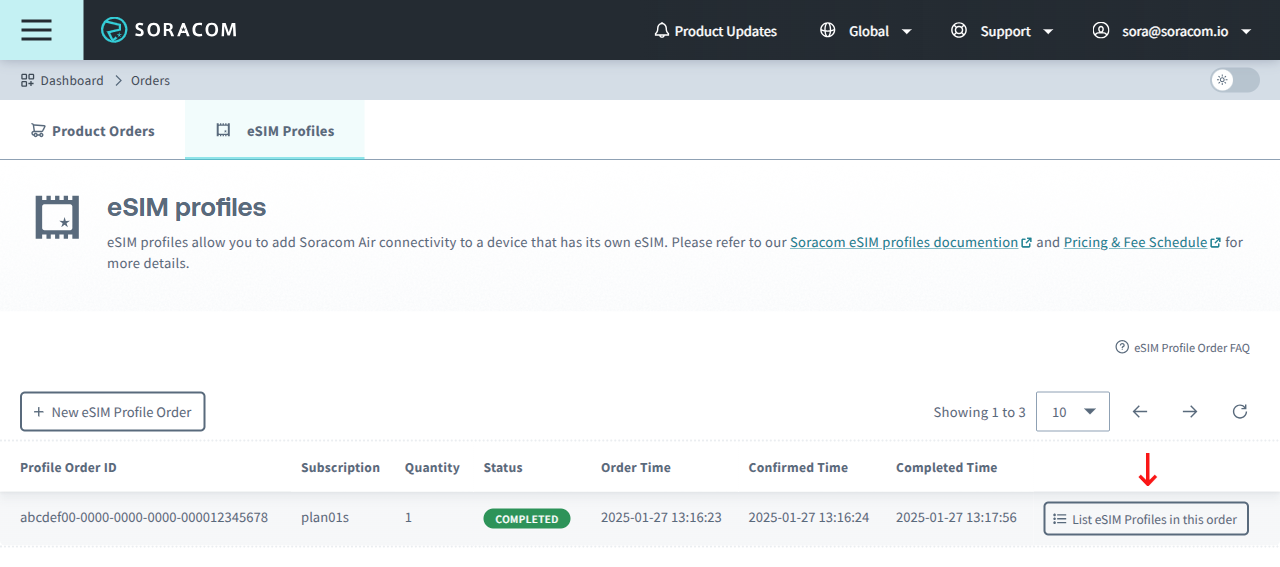Open the sora@soracom.io account menu
The height and width of the screenshot is (567, 1280).
(1172, 31)
